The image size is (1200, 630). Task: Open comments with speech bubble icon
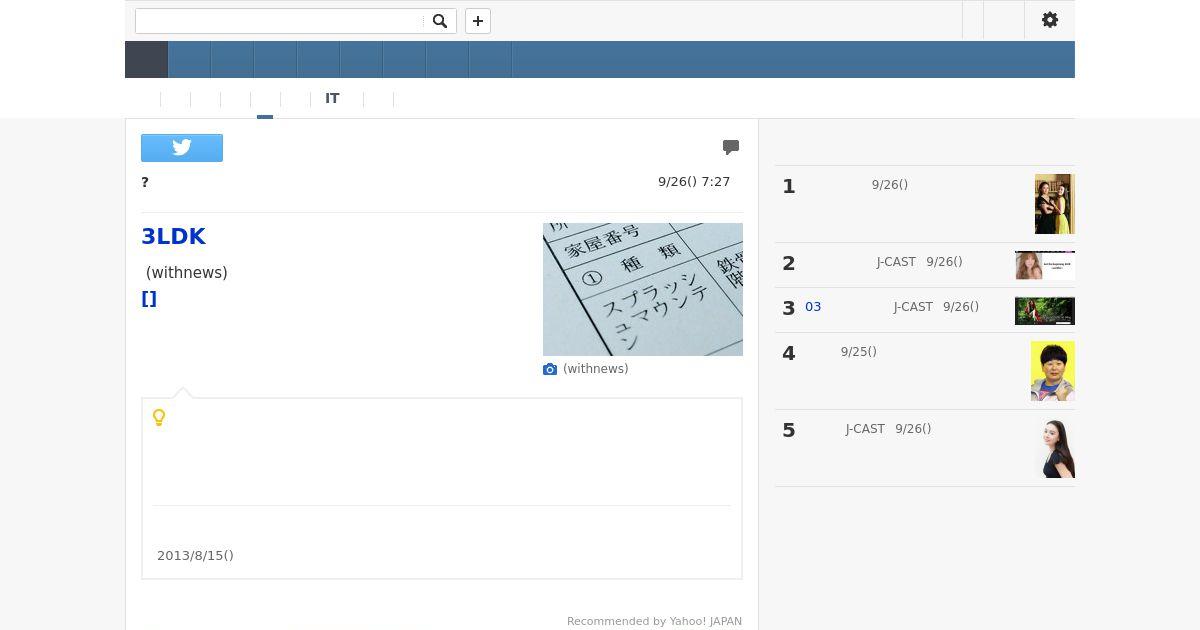[731, 147]
